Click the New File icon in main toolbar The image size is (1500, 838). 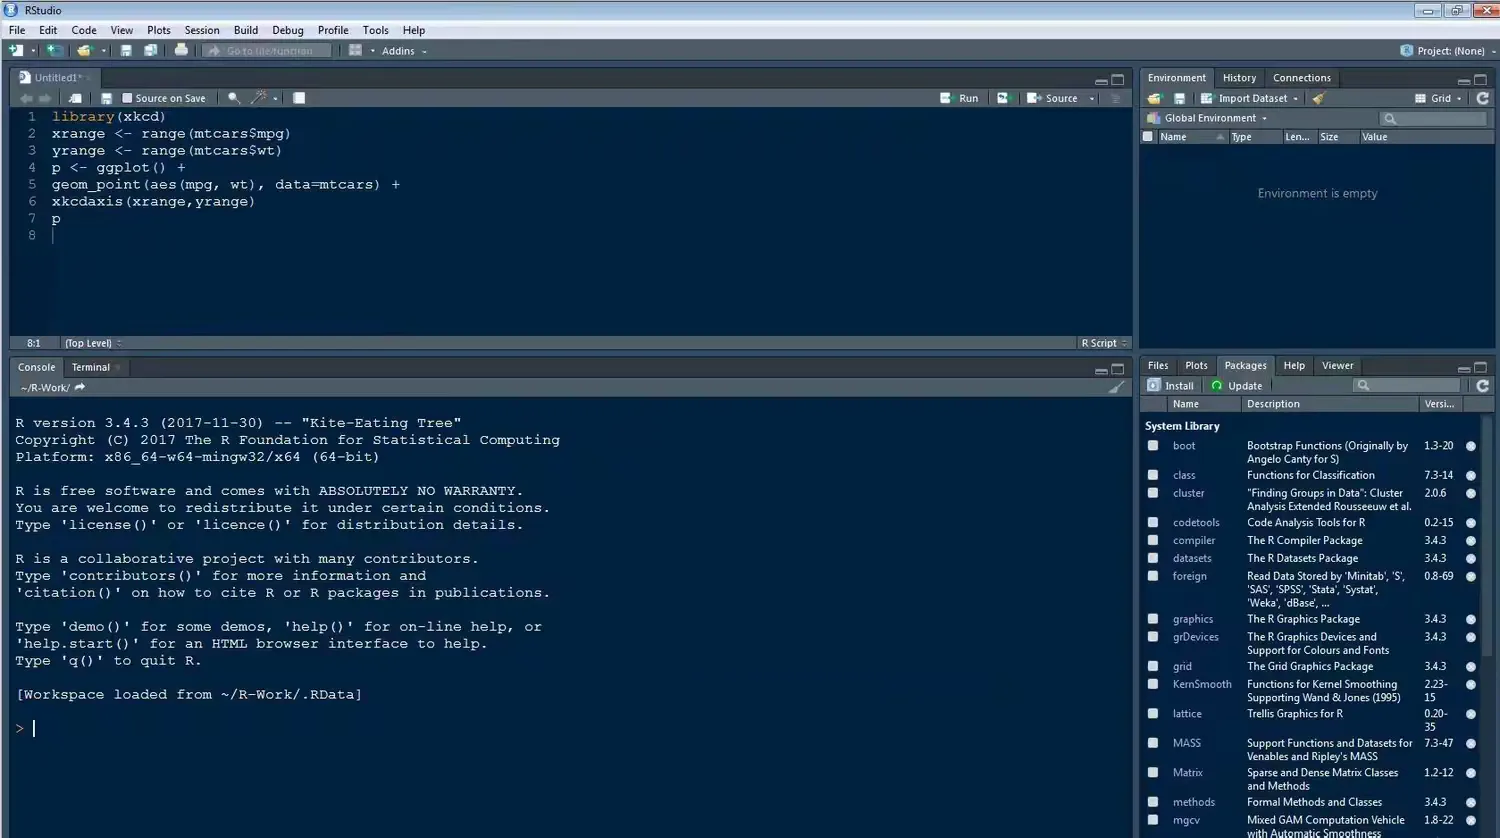[x=15, y=50]
